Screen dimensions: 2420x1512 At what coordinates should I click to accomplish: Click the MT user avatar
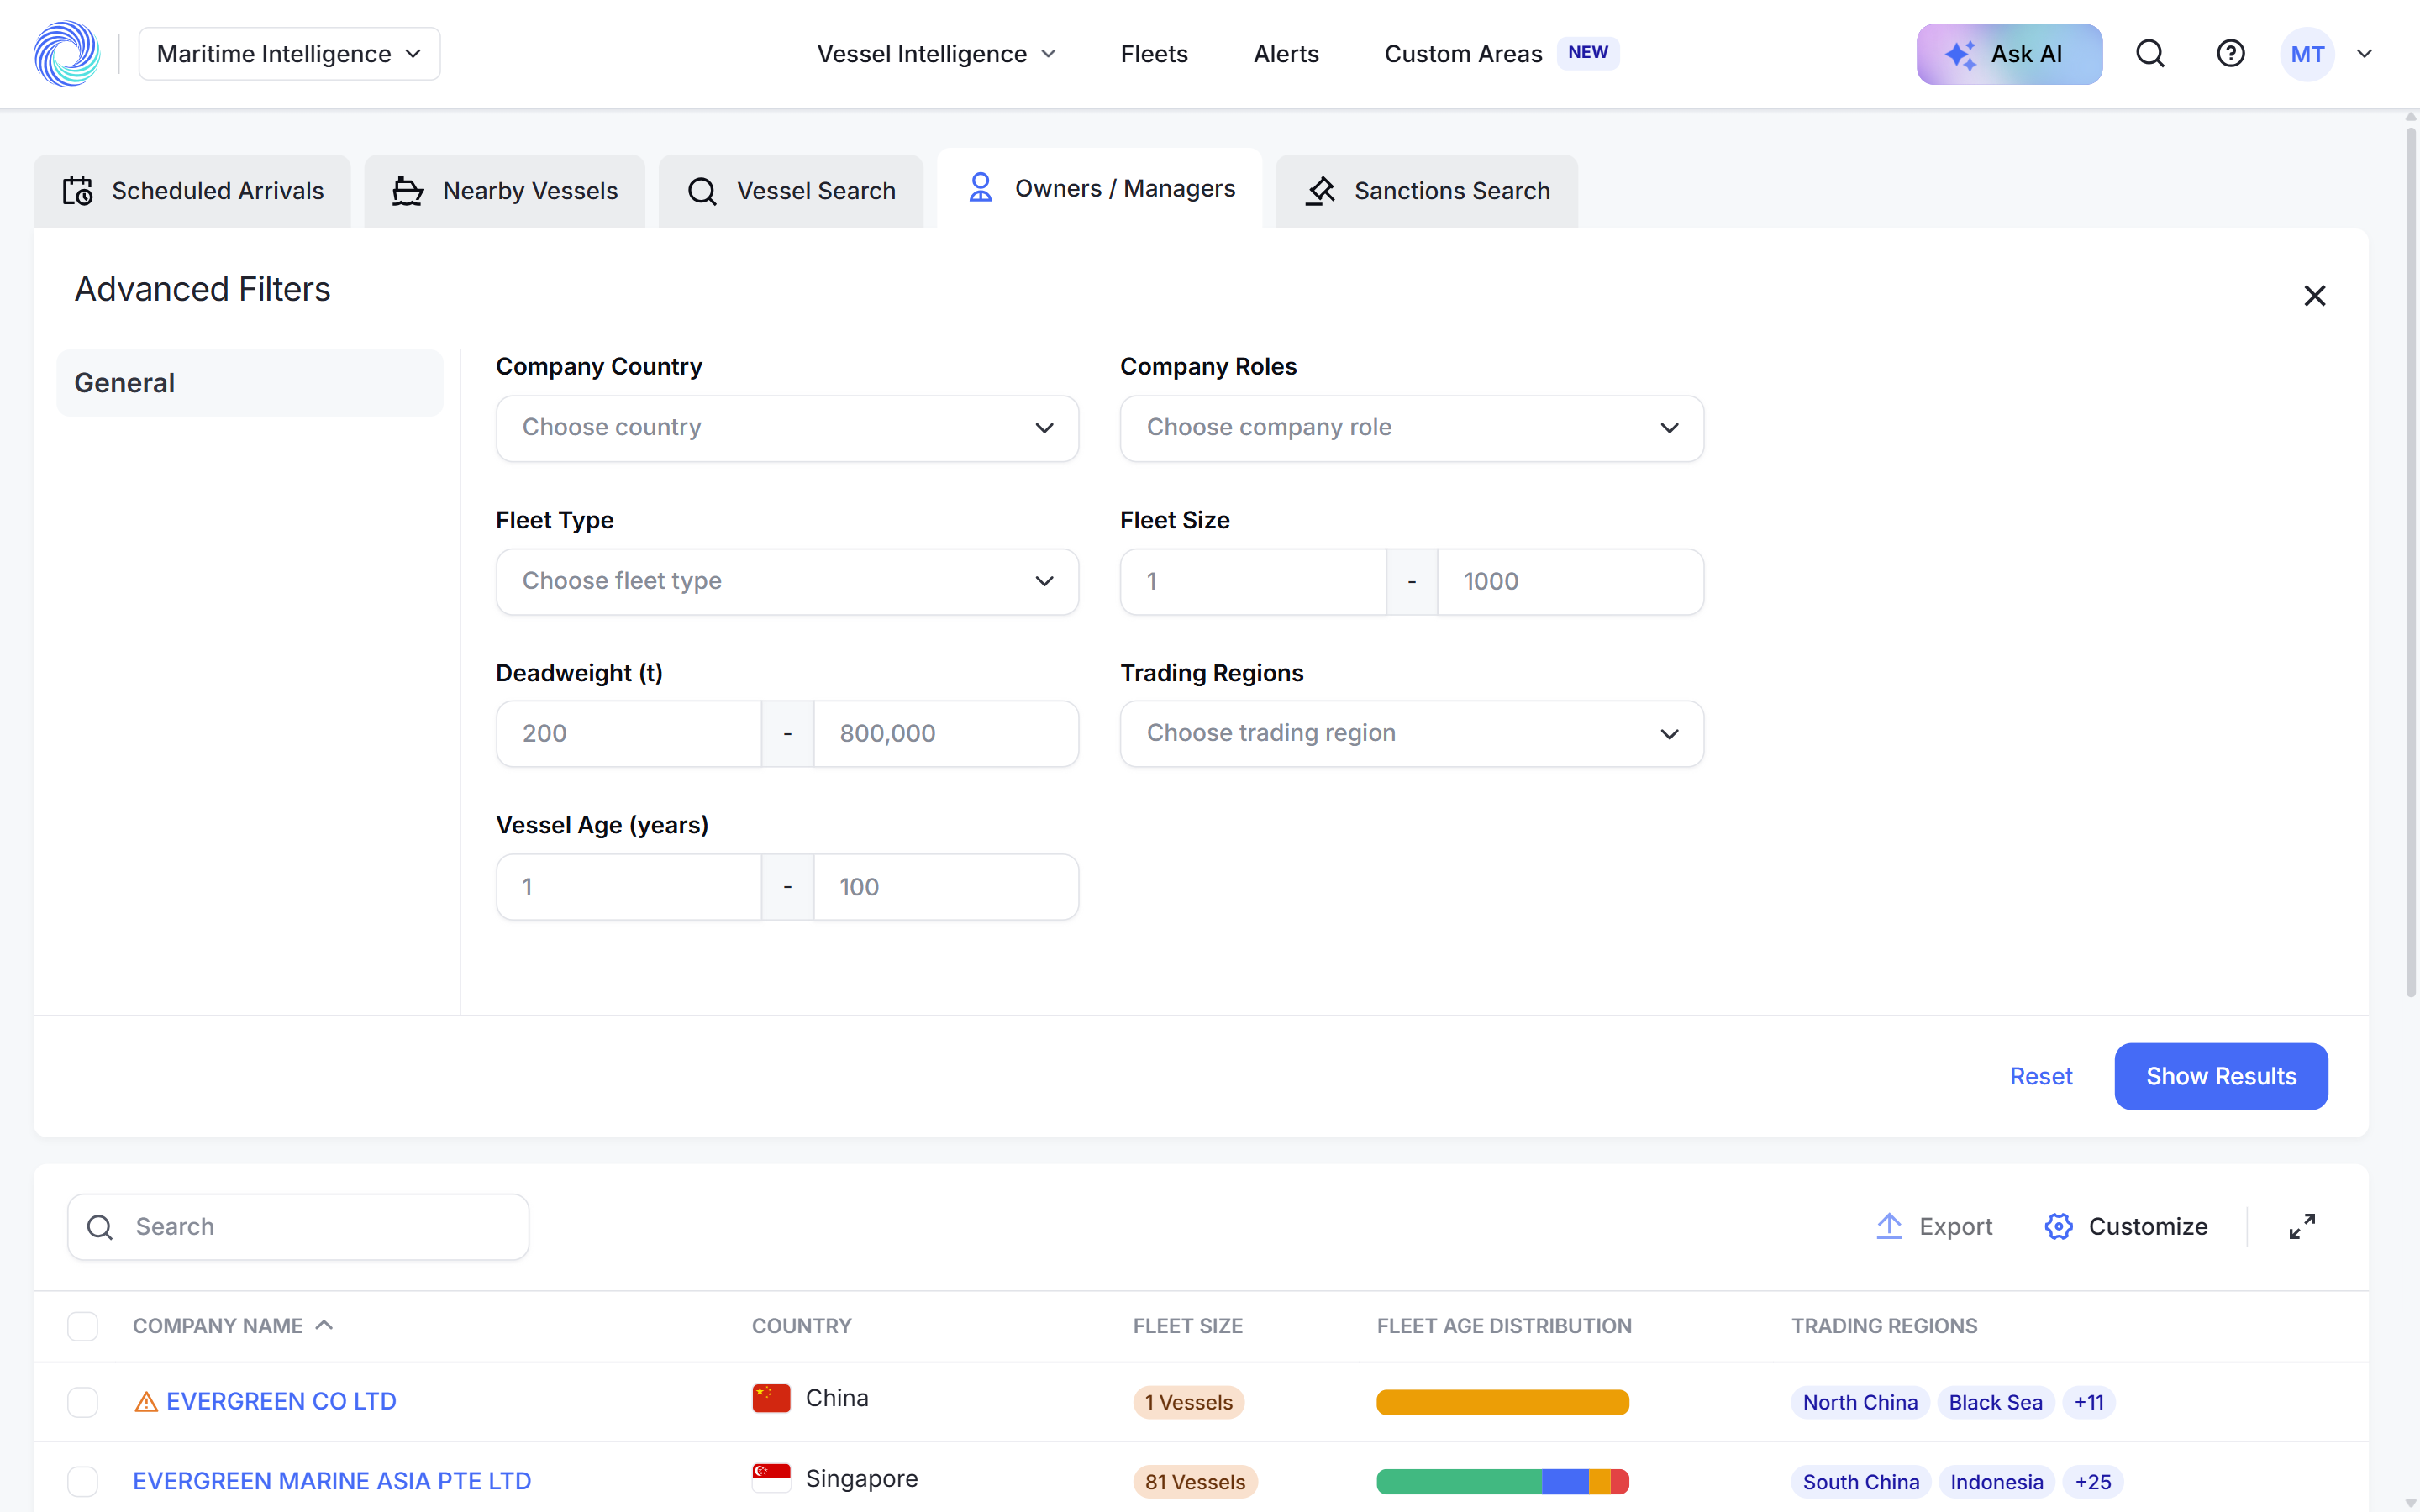pos(2307,54)
